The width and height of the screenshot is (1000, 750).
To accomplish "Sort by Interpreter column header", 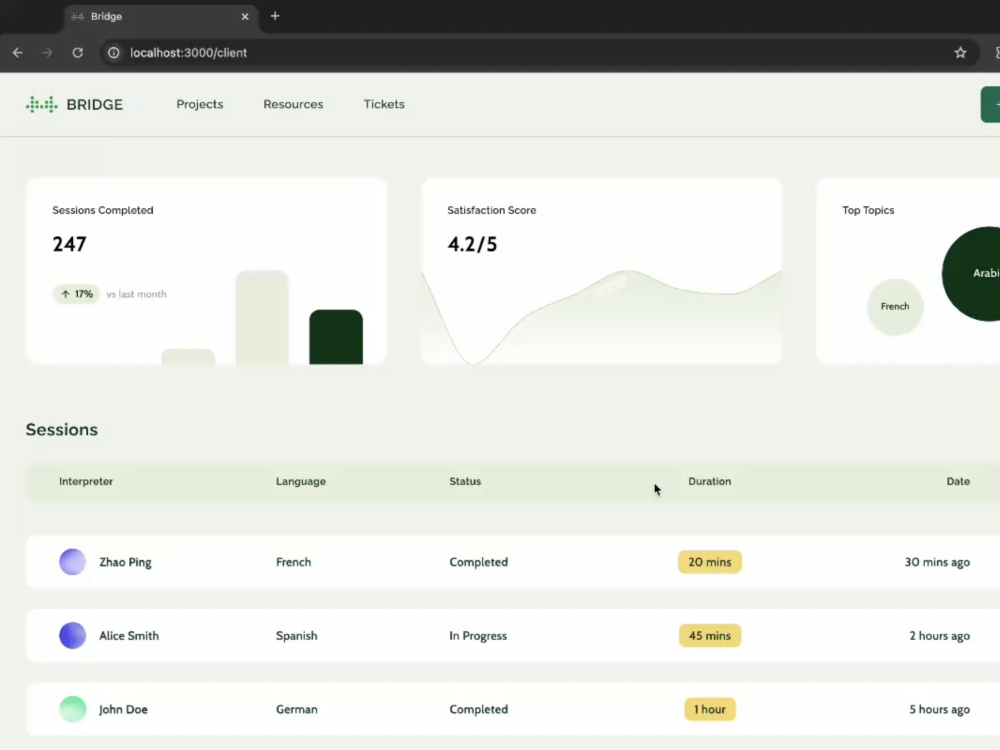I will (86, 482).
